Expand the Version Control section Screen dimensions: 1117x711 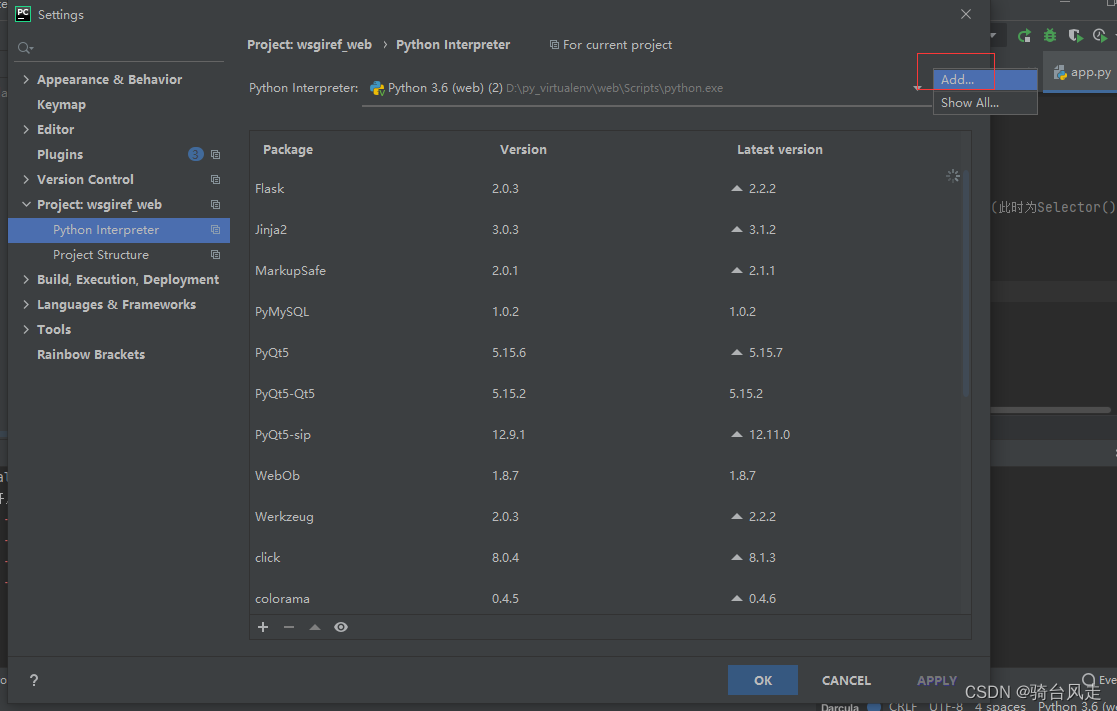pos(26,179)
